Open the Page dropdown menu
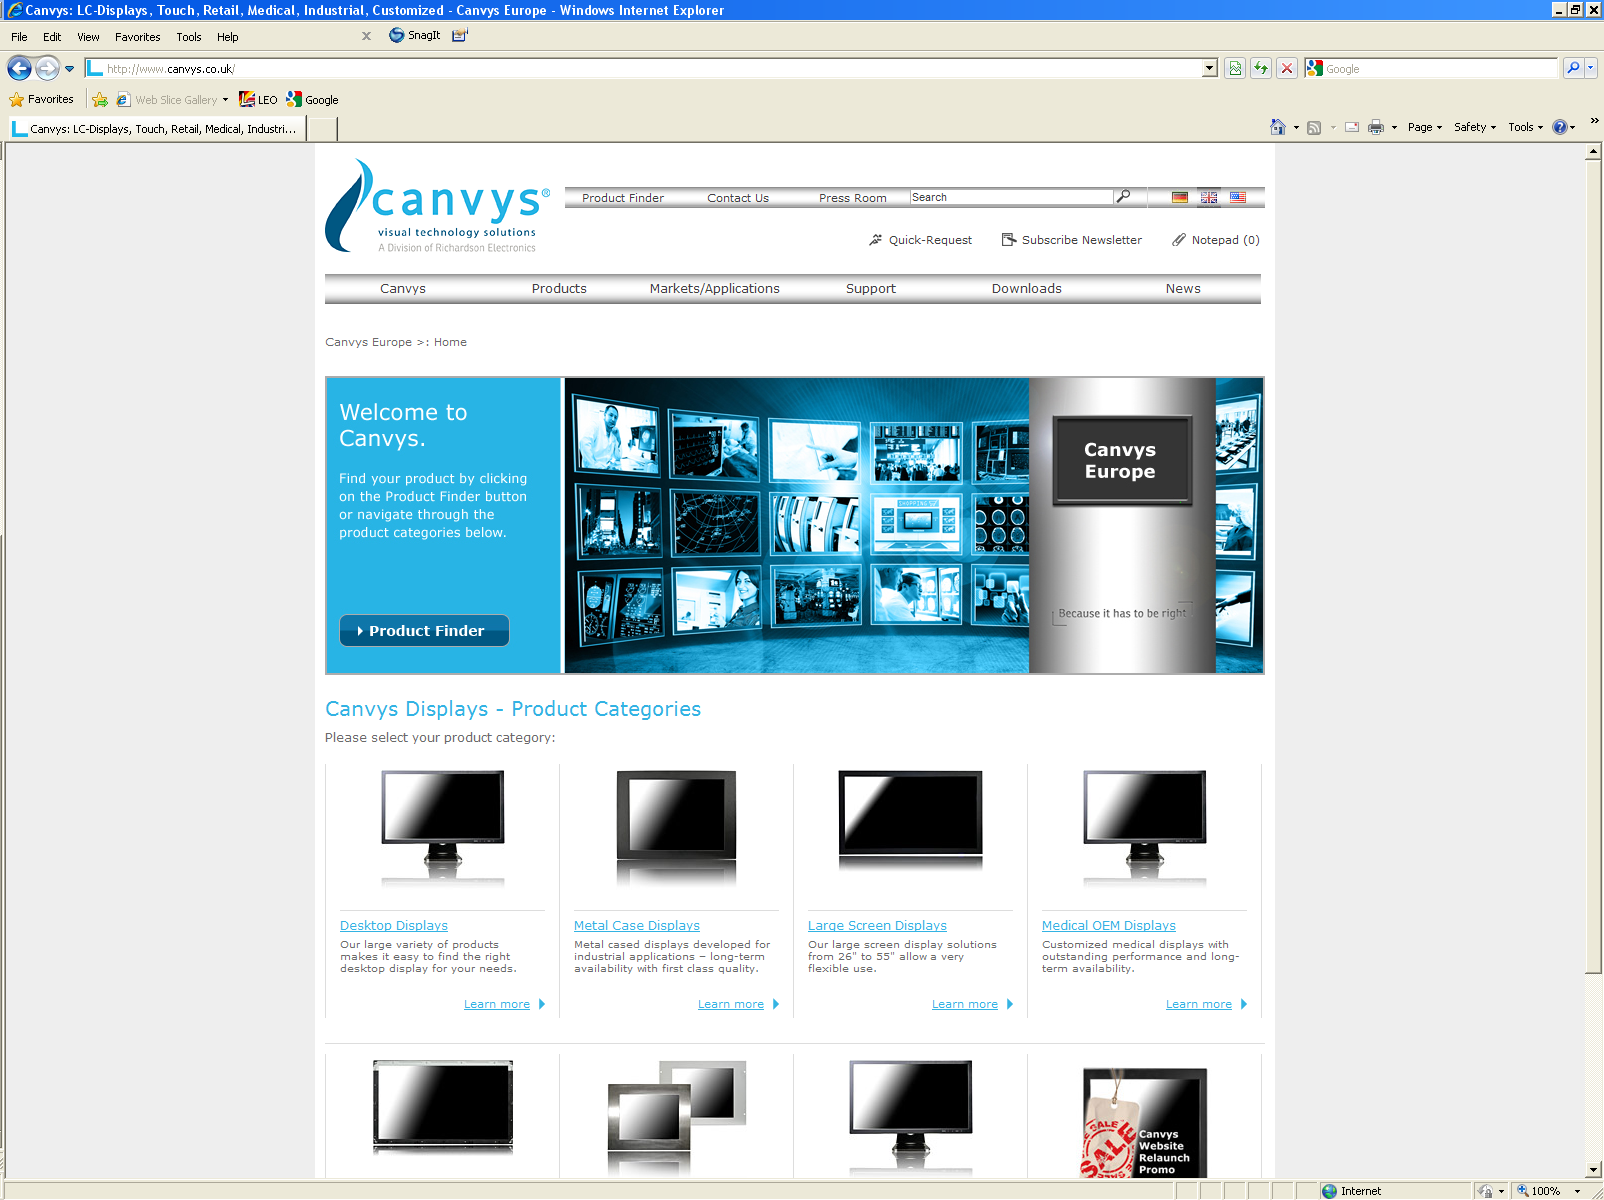 [1425, 127]
